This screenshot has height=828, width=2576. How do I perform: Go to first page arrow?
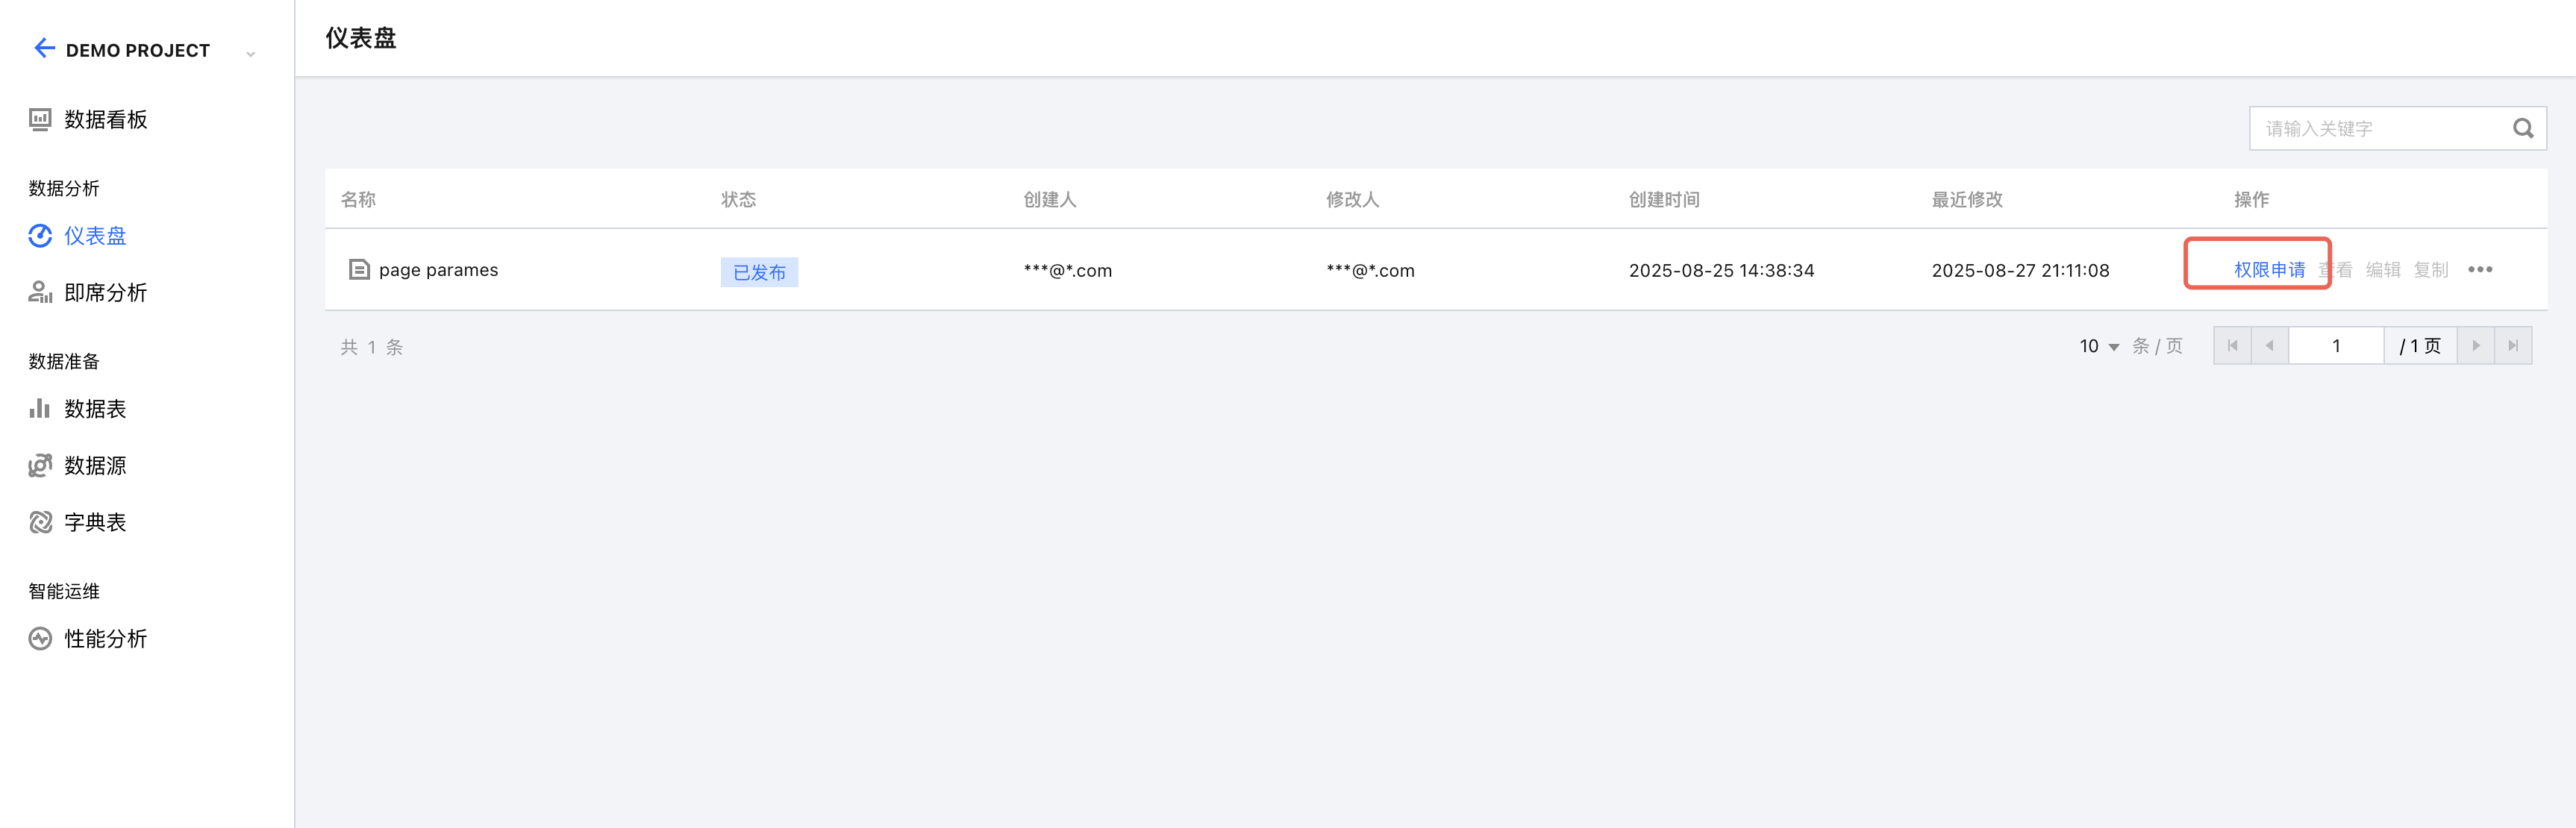[x=2232, y=346]
